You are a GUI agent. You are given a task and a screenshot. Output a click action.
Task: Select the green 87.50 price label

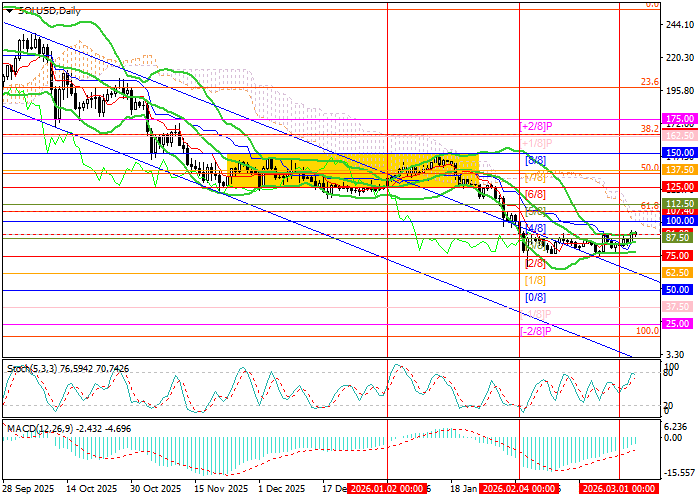pos(677,238)
